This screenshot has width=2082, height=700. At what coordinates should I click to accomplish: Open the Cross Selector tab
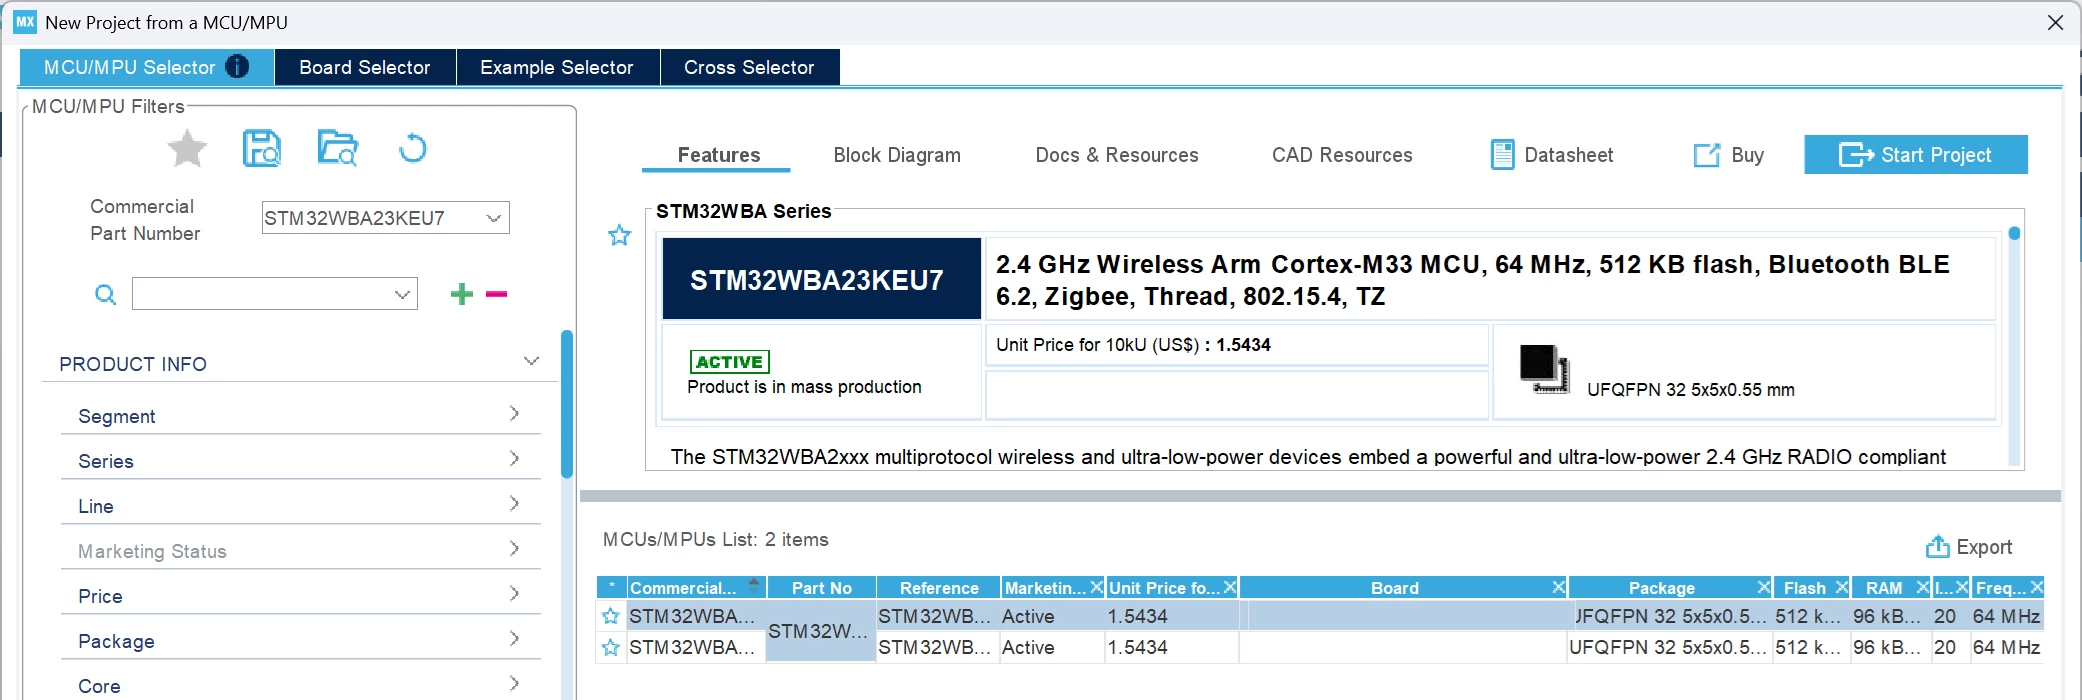click(x=749, y=67)
